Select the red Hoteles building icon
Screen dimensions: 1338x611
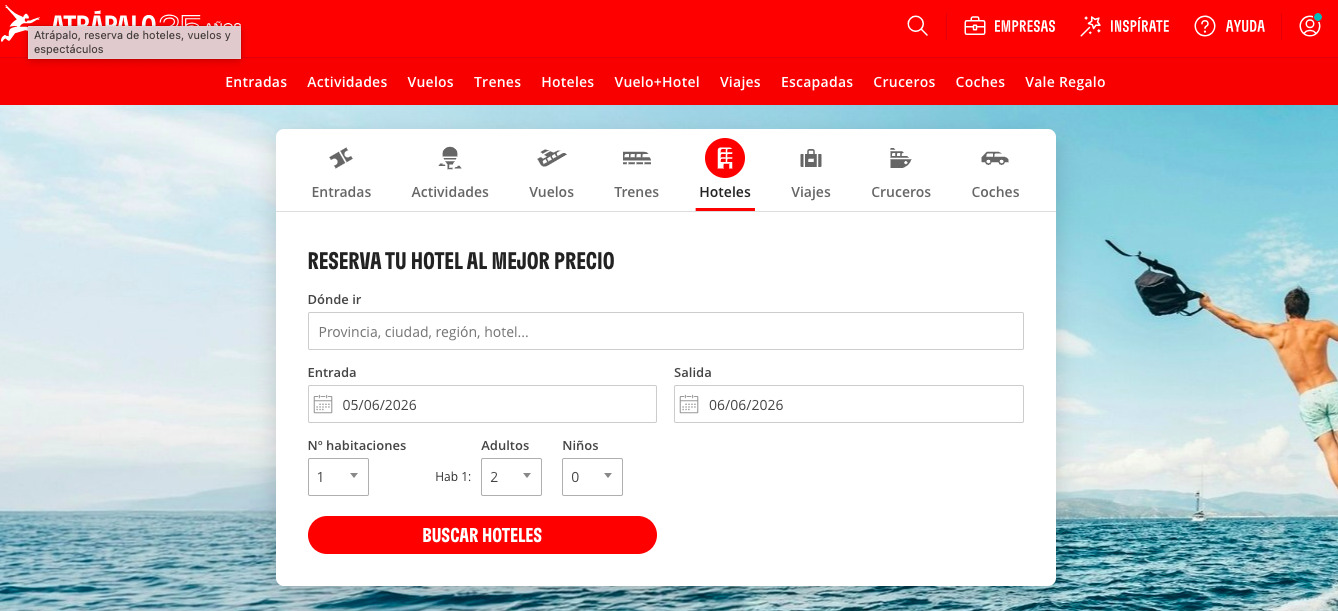tap(725, 158)
